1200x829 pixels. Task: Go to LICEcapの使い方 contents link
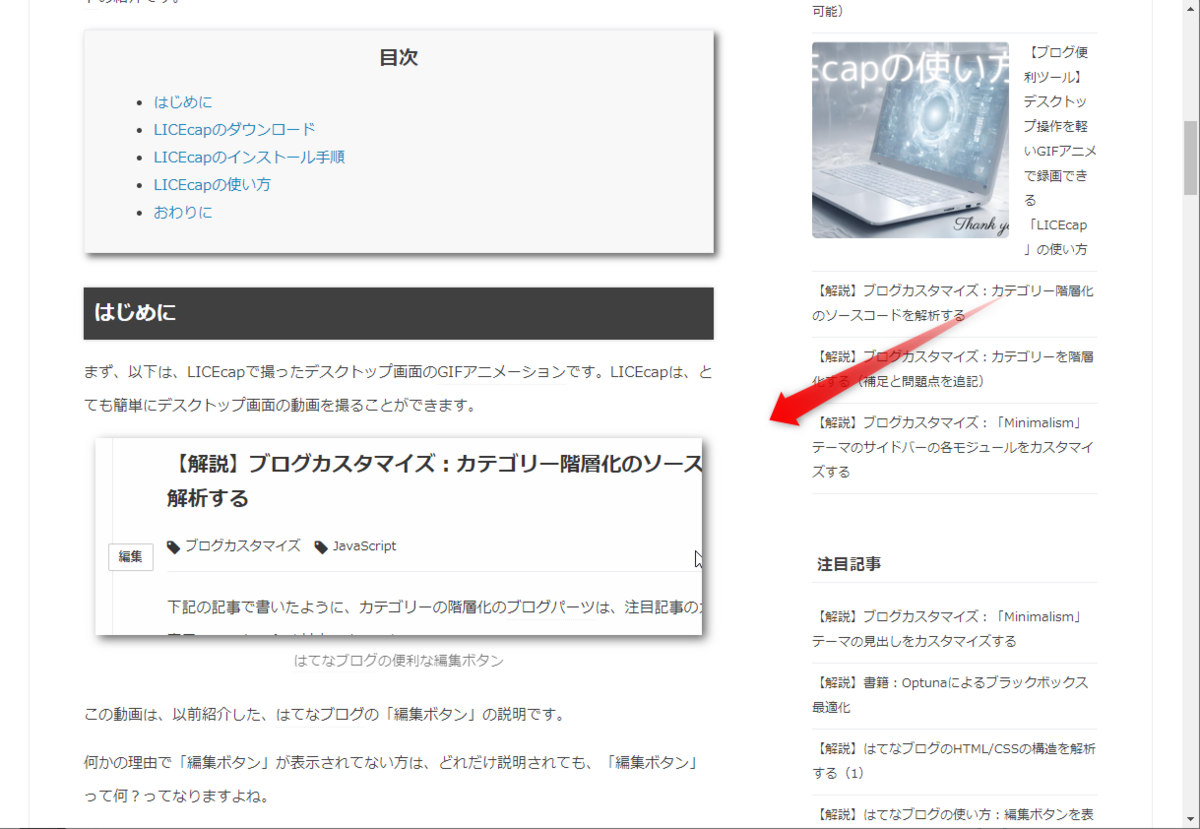(x=212, y=185)
